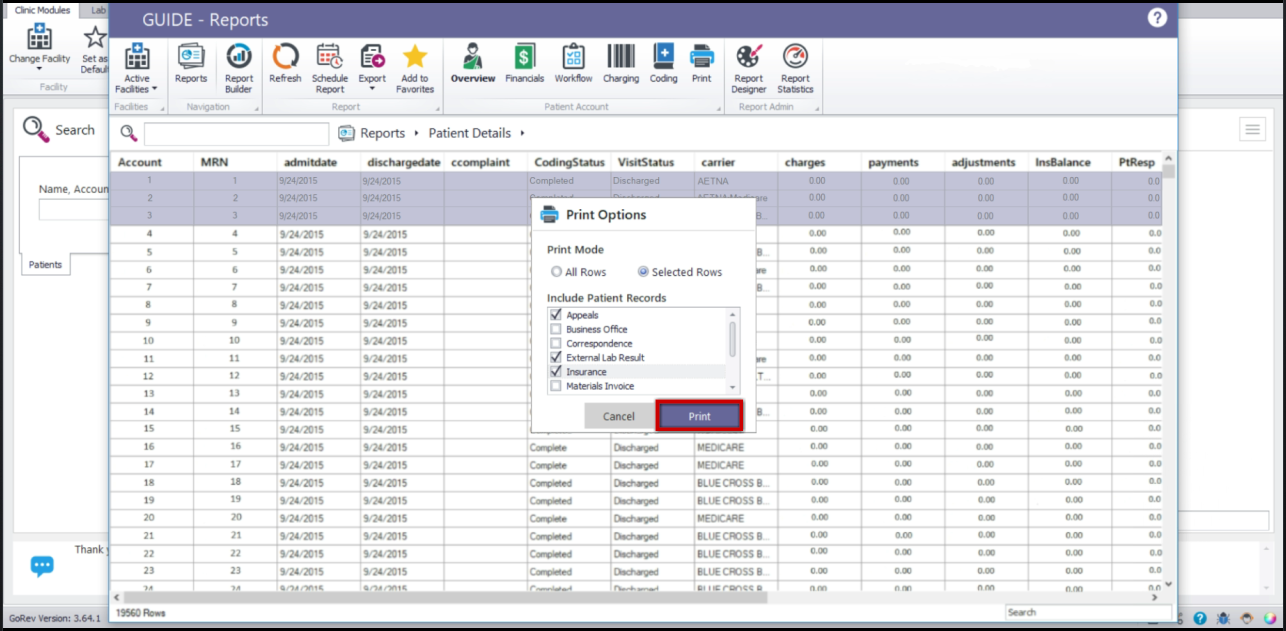Open Schedule Report

[x=330, y=68]
